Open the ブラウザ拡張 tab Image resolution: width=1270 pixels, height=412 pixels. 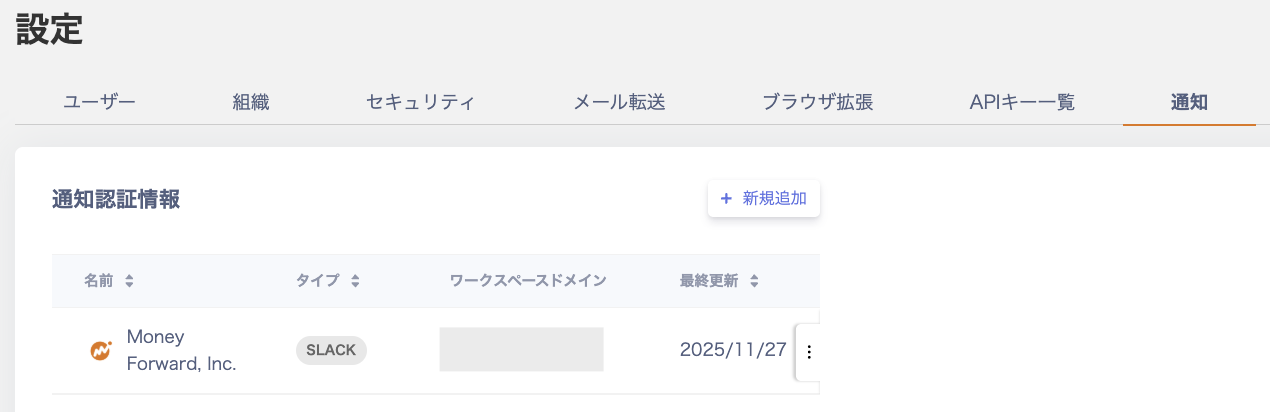tap(818, 102)
